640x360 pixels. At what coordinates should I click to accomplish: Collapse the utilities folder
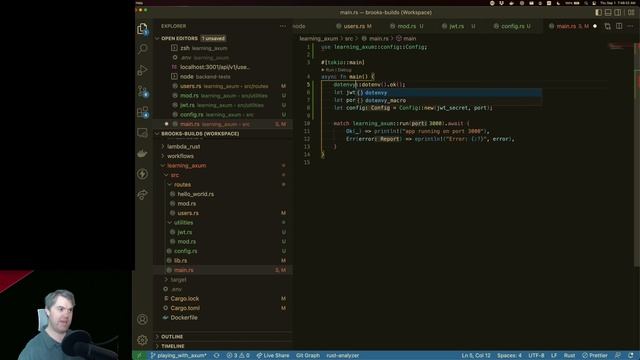pyautogui.click(x=183, y=222)
